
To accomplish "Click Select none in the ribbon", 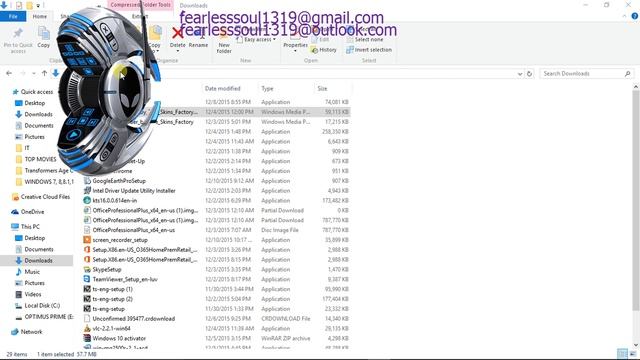I will pos(364,40).
